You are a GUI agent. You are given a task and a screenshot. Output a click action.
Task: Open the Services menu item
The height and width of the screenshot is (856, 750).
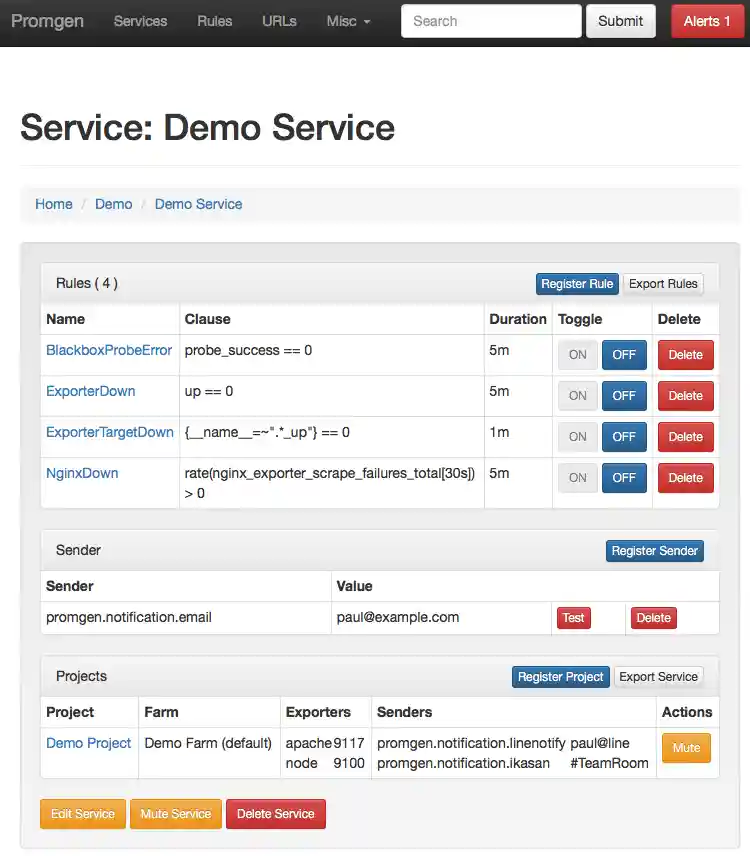pyautogui.click(x=140, y=21)
